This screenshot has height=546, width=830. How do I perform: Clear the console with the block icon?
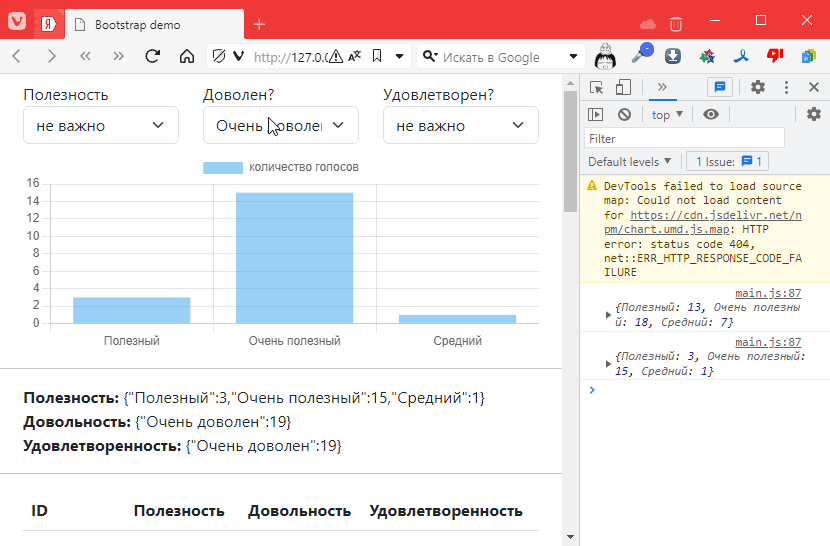pyautogui.click(x=624, y=115)
